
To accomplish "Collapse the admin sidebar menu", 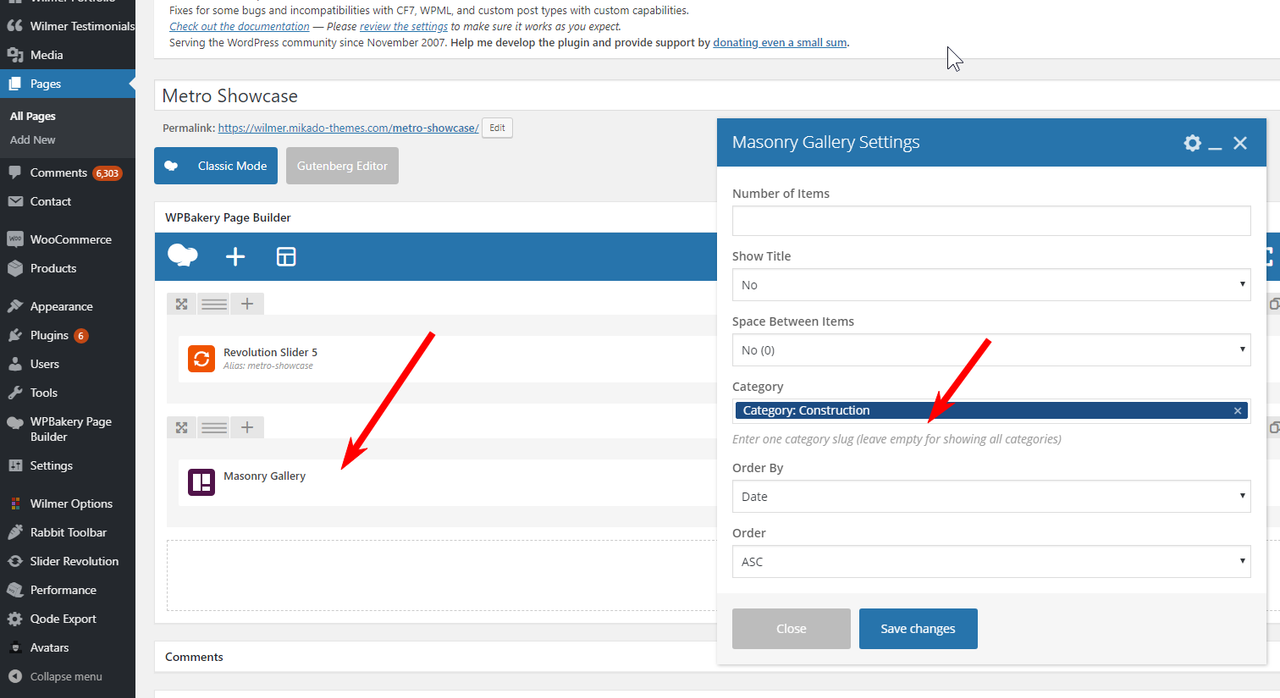I will 67,677.
